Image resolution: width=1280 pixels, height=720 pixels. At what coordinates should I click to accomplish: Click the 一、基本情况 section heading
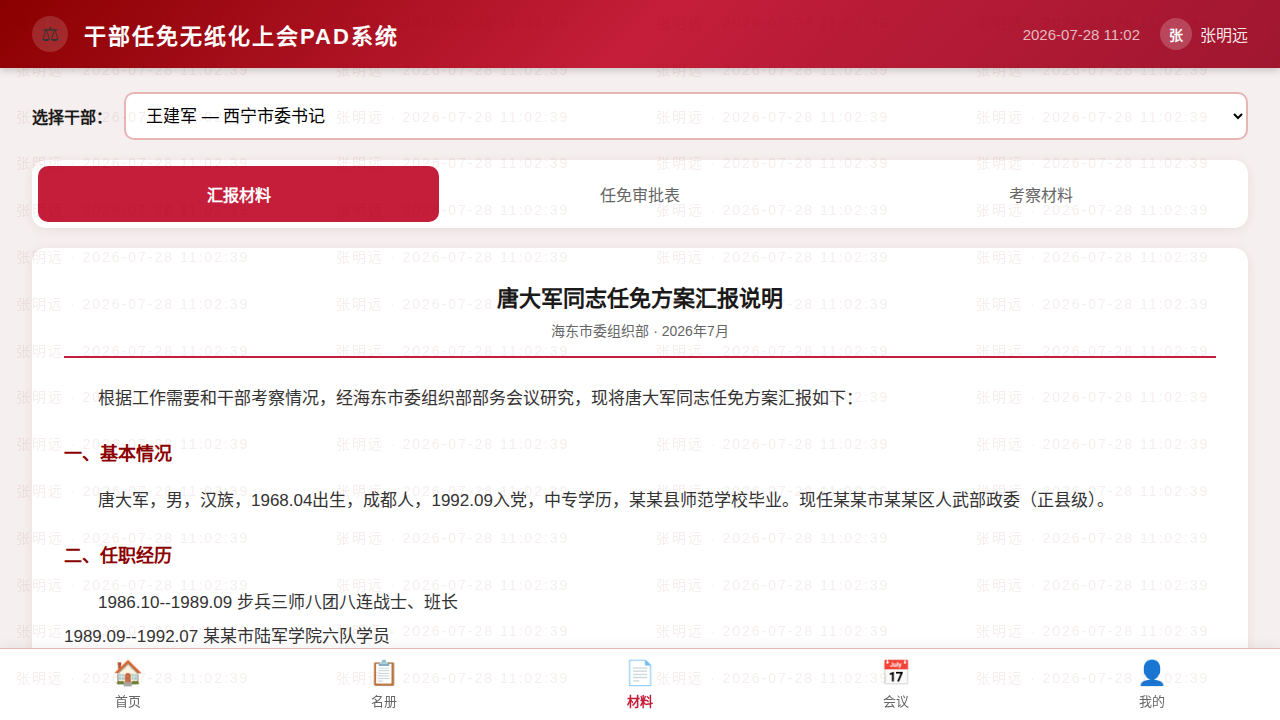click(118, 454)
